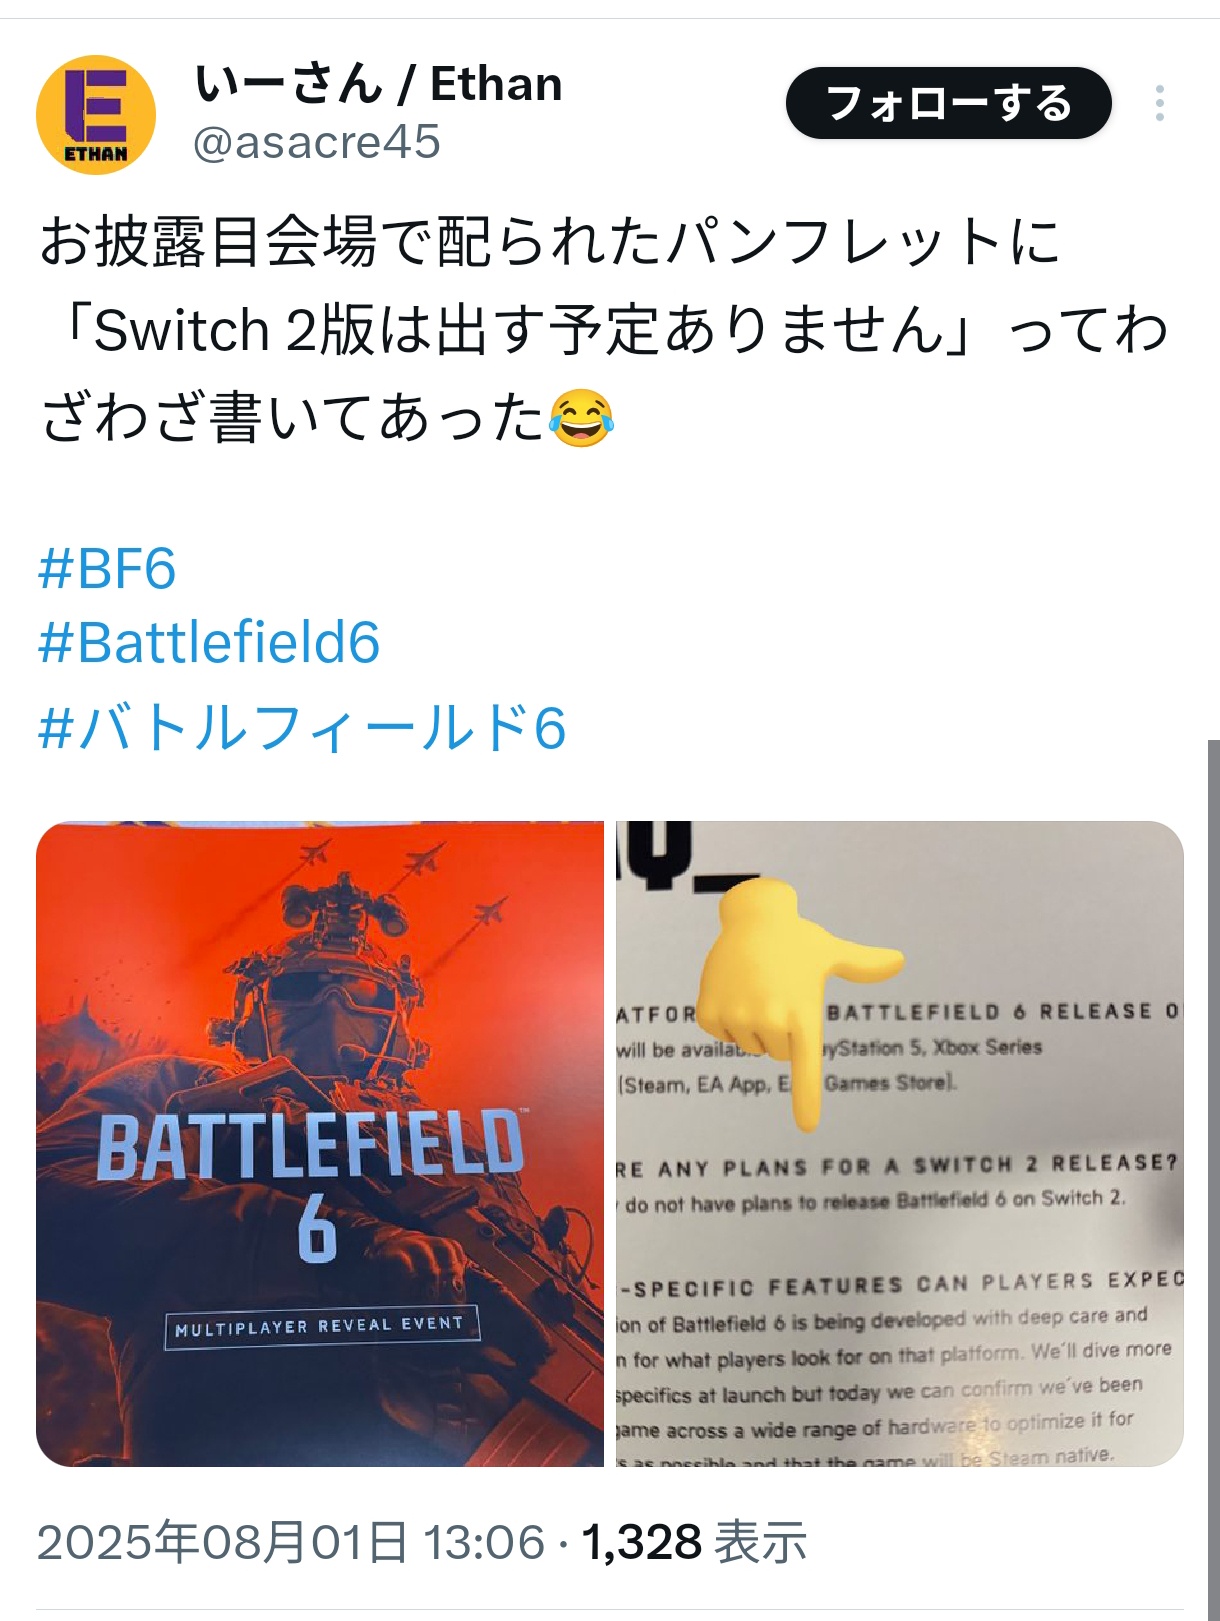View the Battlefield 6 poster photo
1220x1621 pixels.
[320, 1144]
